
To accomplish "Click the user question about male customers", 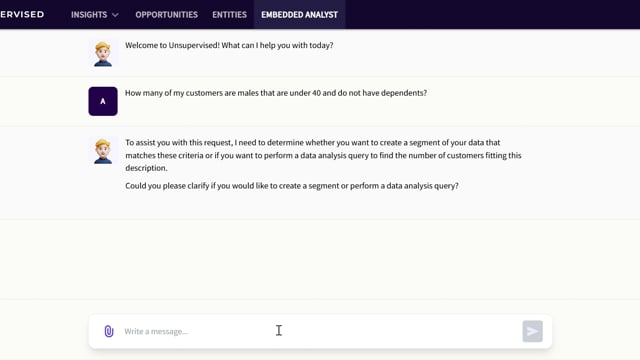I will pos(276,93).
